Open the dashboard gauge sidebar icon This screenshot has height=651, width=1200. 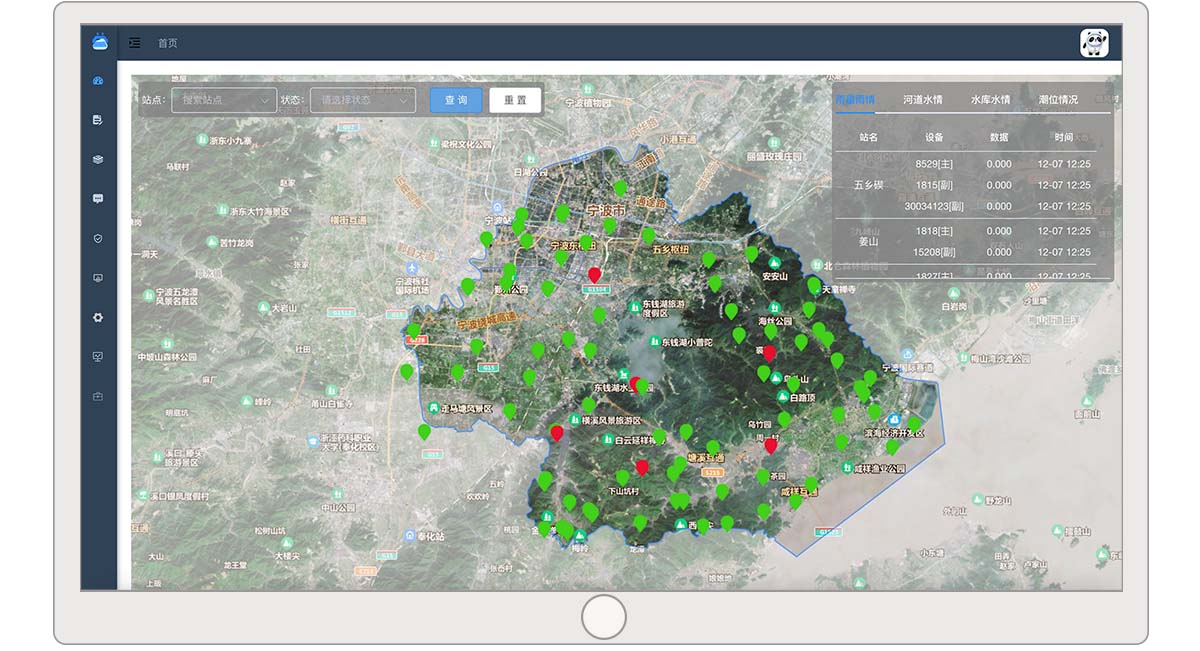(x=98, y=81)
